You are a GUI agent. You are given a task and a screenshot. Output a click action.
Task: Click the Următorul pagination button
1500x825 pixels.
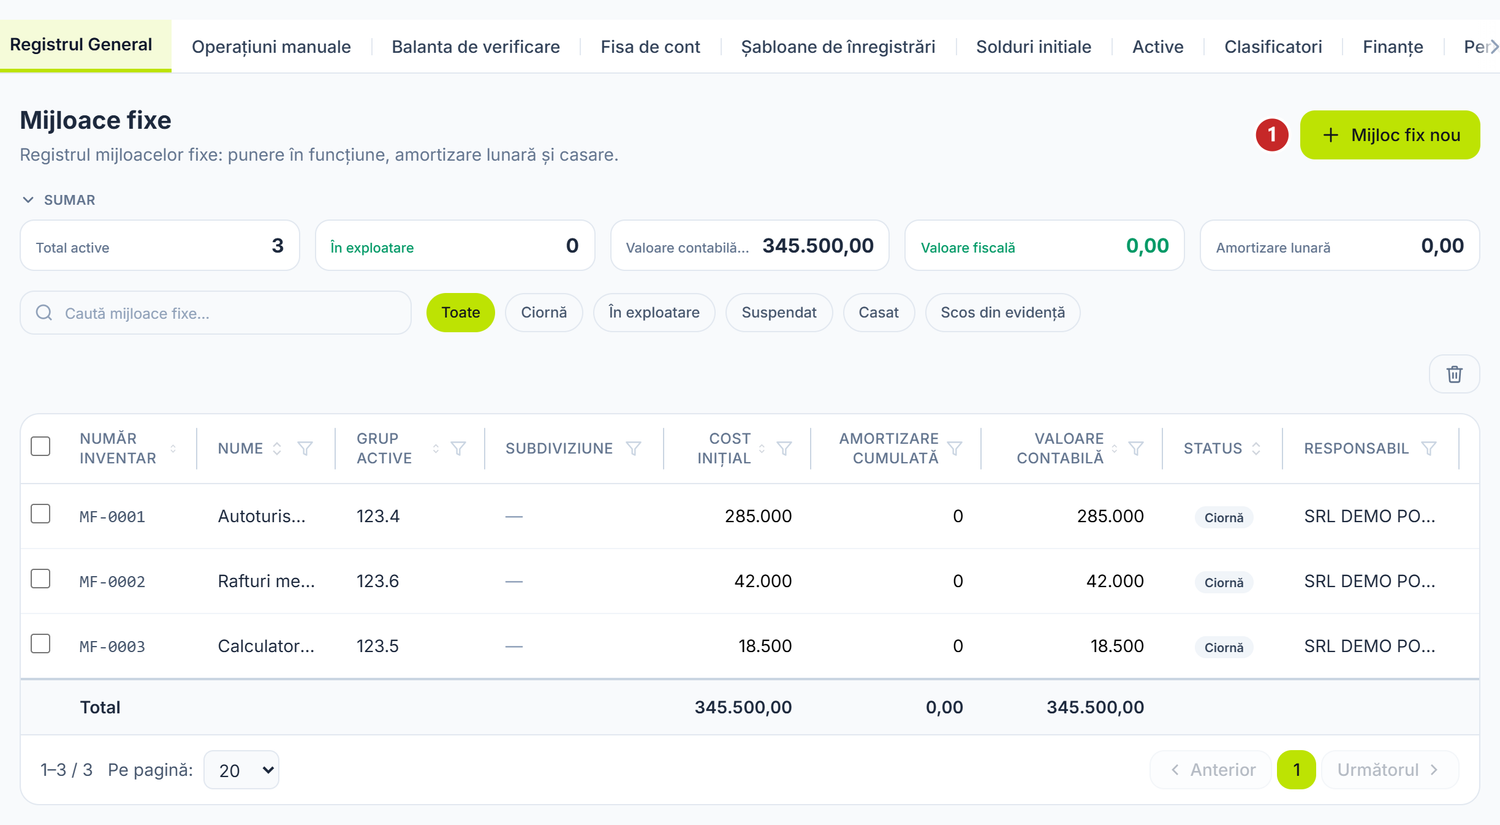(x=1389, y=770)
